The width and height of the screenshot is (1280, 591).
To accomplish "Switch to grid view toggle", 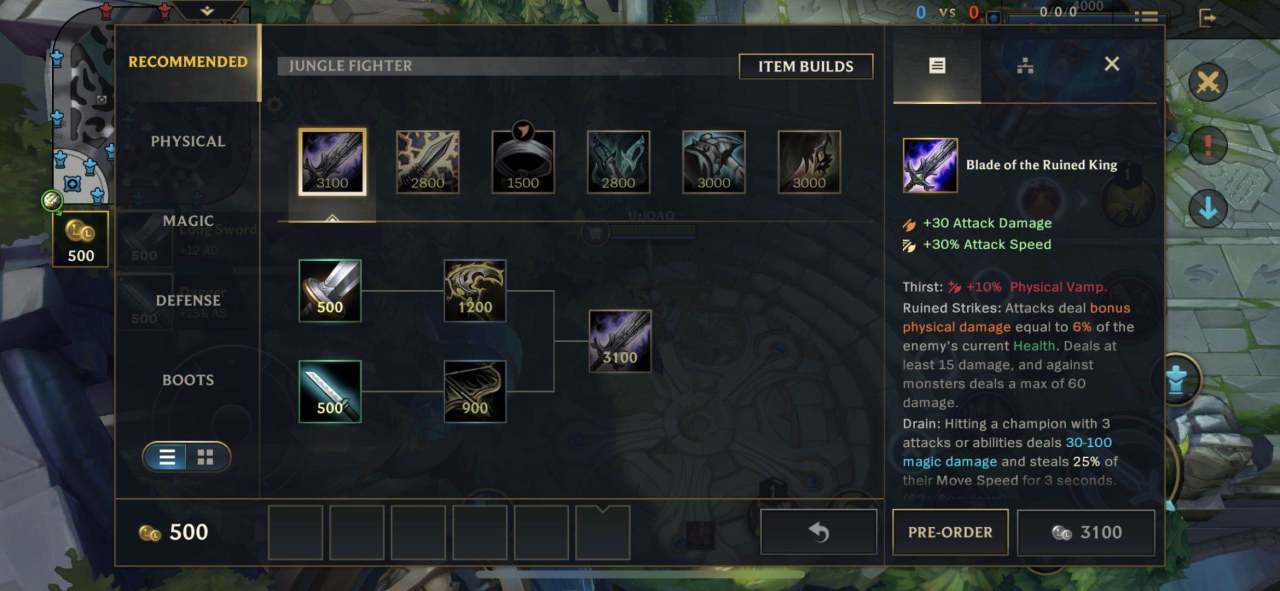I will (206, 457).
